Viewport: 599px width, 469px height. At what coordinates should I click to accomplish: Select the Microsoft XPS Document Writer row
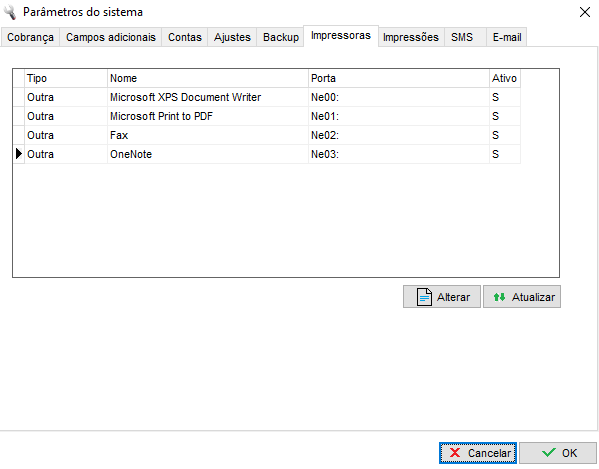267,97
